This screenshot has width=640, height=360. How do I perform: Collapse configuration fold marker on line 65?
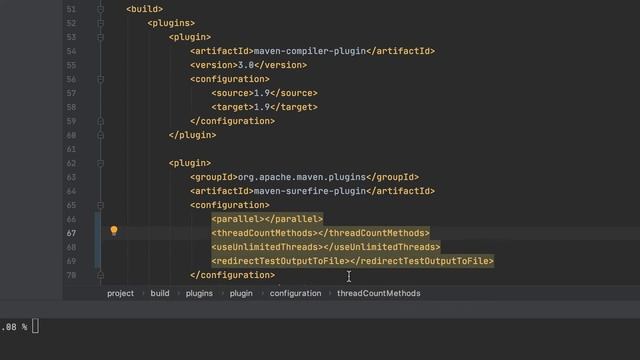click(x=100, y=205)
